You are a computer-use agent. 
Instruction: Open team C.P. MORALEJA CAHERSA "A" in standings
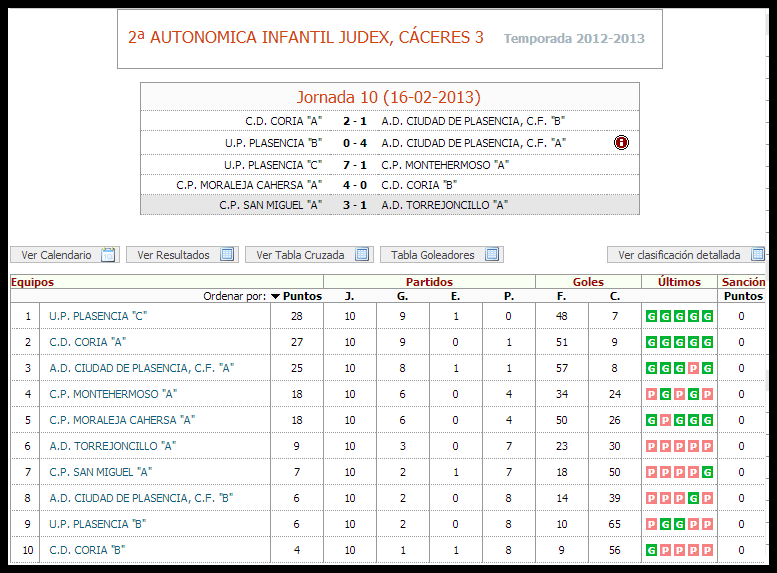pos(122,420)
